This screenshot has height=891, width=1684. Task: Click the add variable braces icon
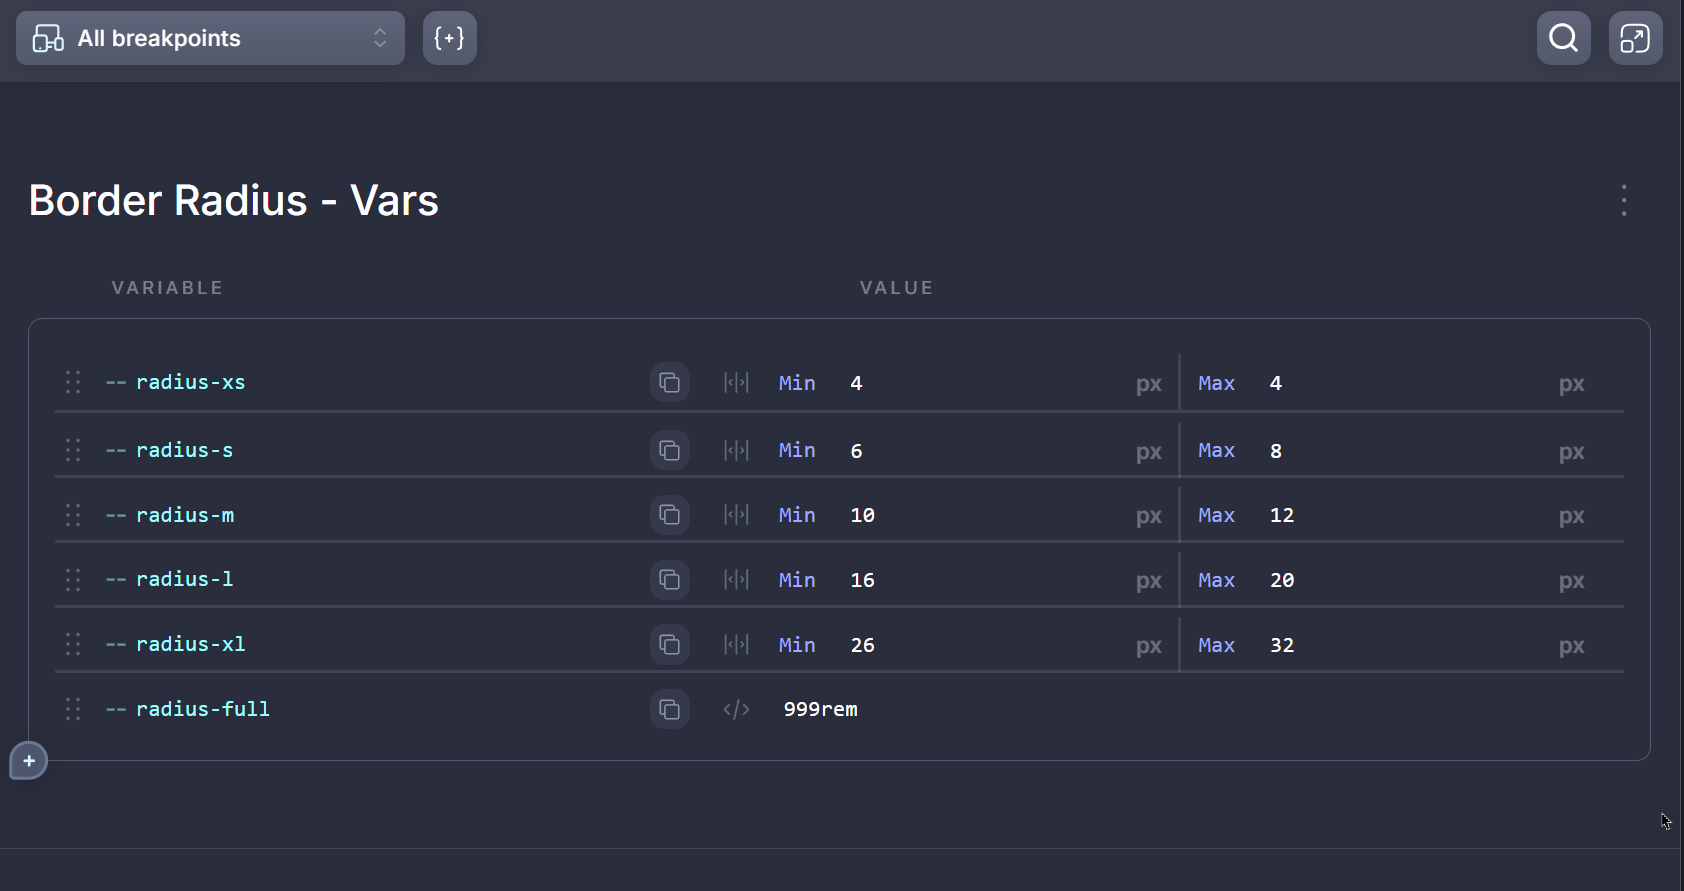click(x=449, y=38)
